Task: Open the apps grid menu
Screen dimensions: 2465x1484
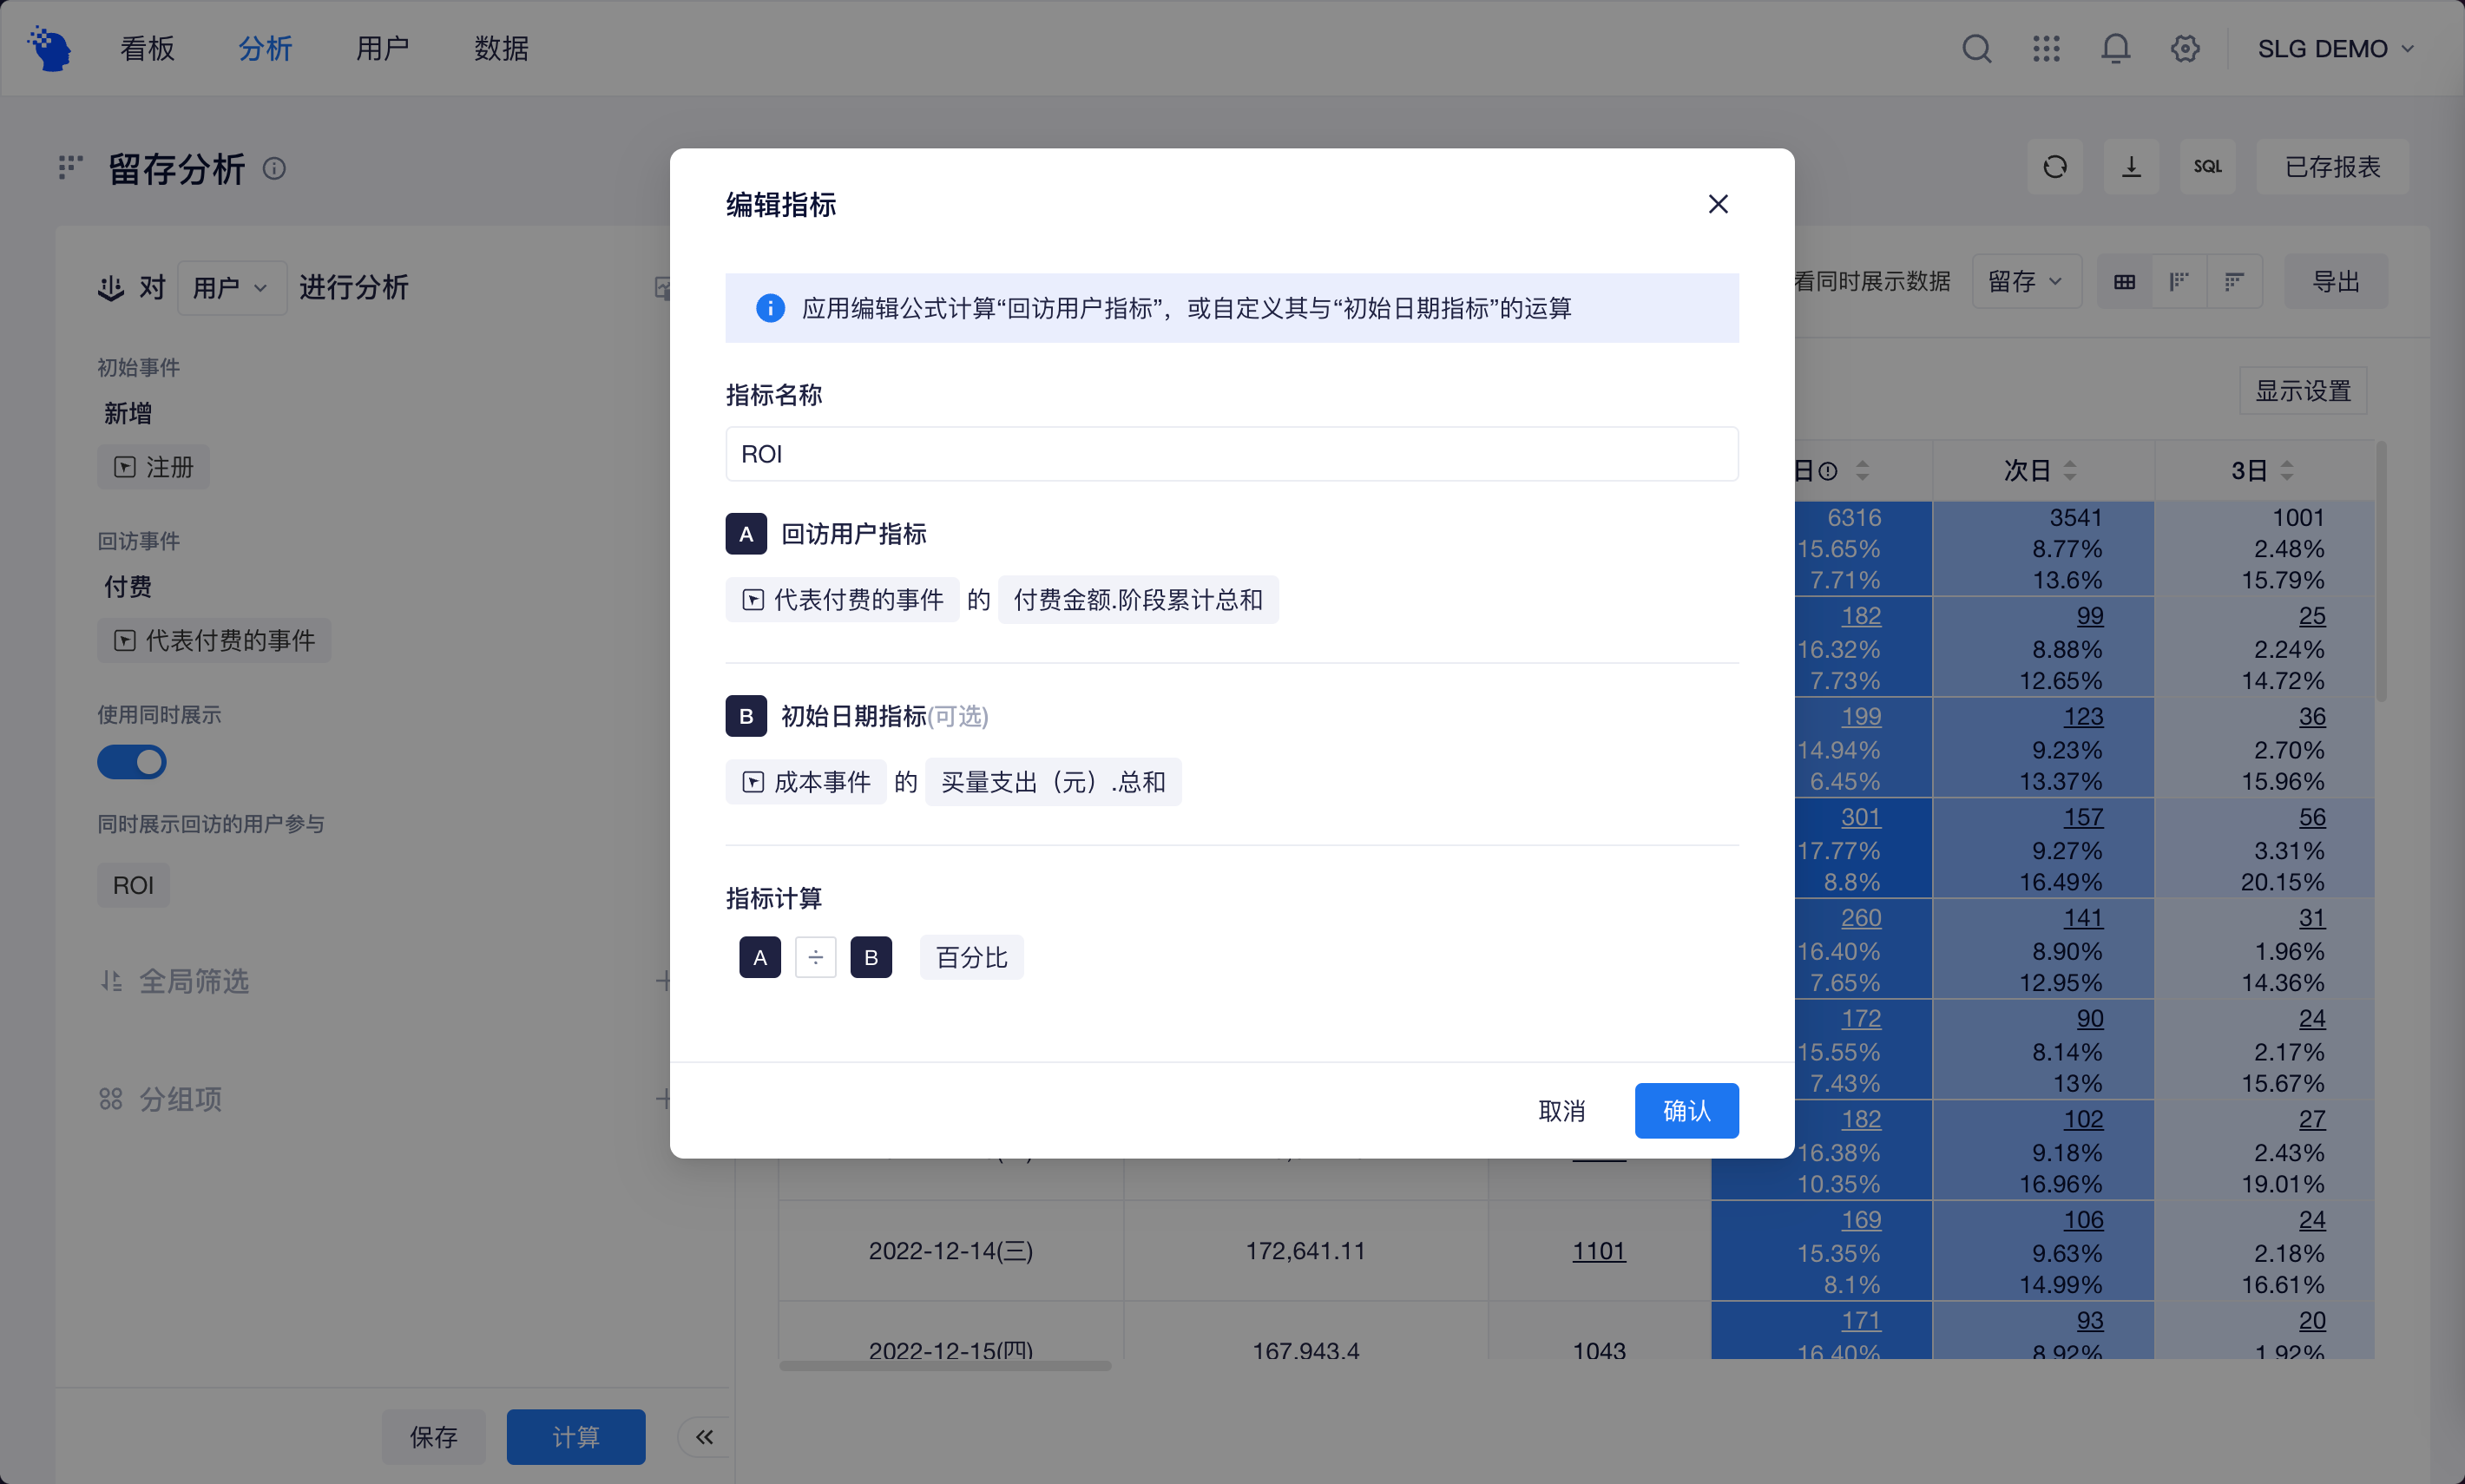Action: pyautogui.click(x=2045, y=48)
